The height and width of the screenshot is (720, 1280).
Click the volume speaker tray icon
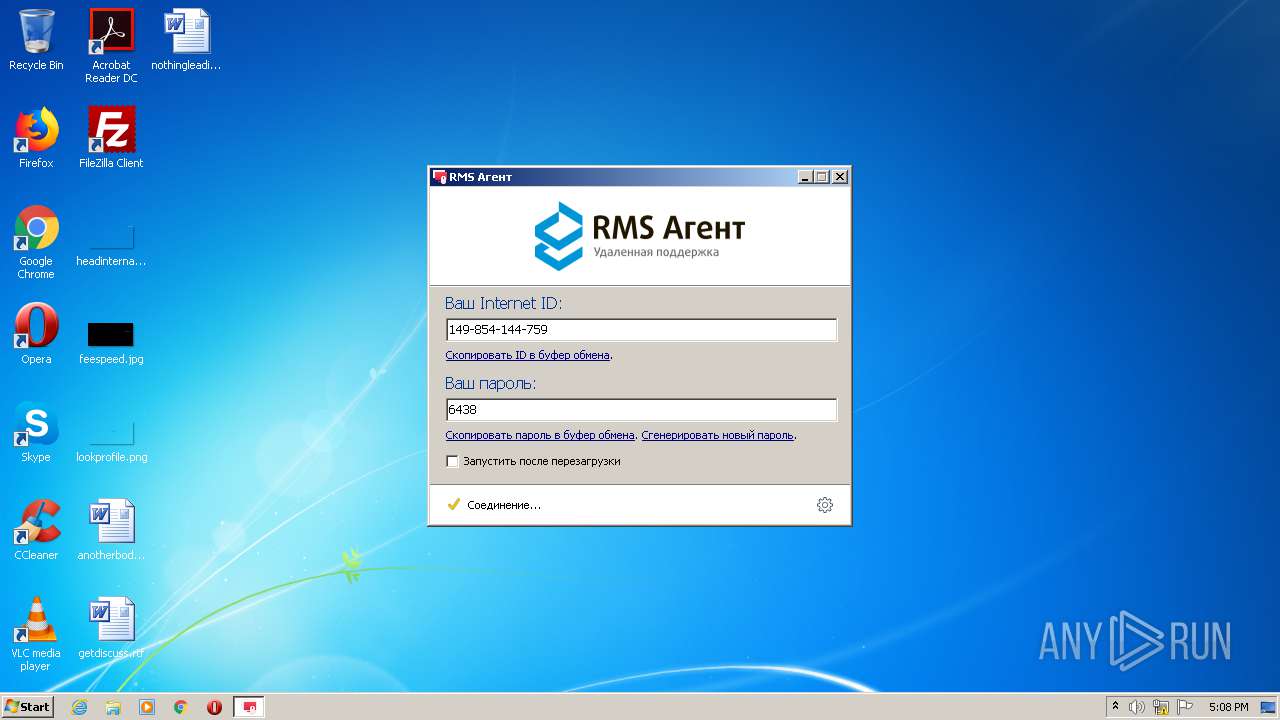click(1137, 707)
